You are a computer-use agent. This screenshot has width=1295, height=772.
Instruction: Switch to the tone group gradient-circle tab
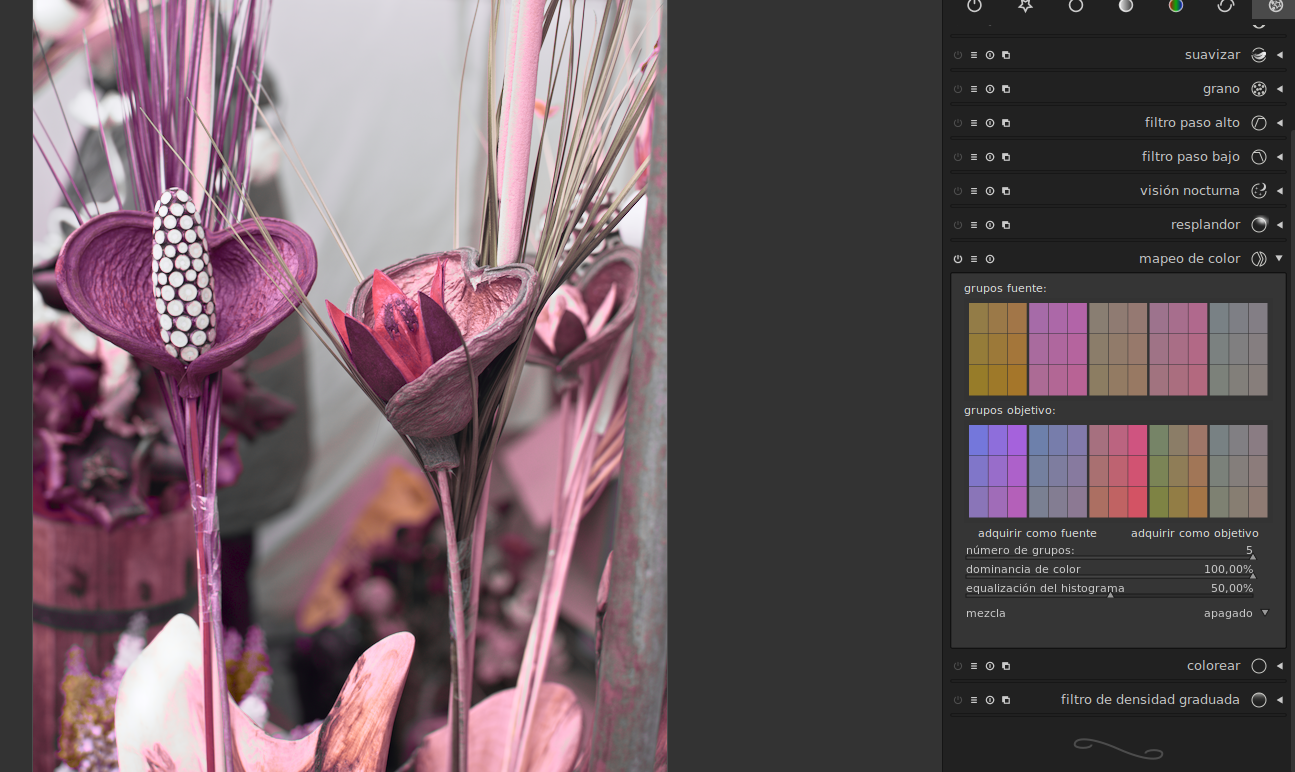1126,6
